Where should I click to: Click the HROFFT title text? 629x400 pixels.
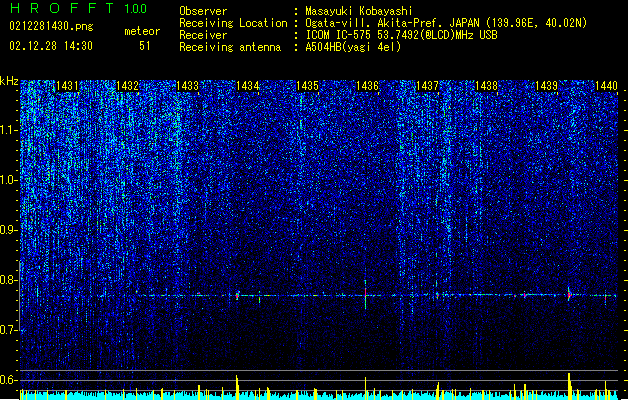click(63, 8)
